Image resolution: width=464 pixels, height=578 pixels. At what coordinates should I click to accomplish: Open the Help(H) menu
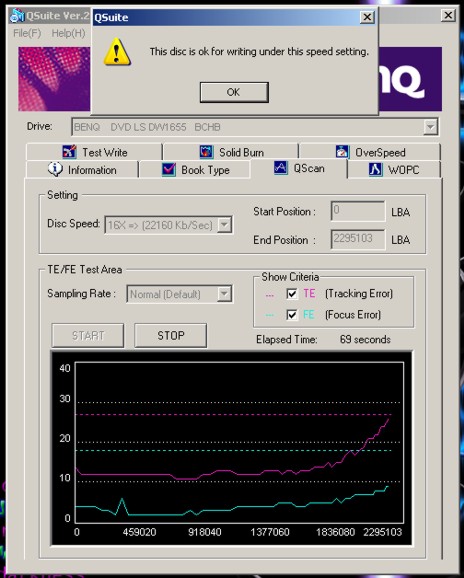pyautogui.click(x=68, y=33)
